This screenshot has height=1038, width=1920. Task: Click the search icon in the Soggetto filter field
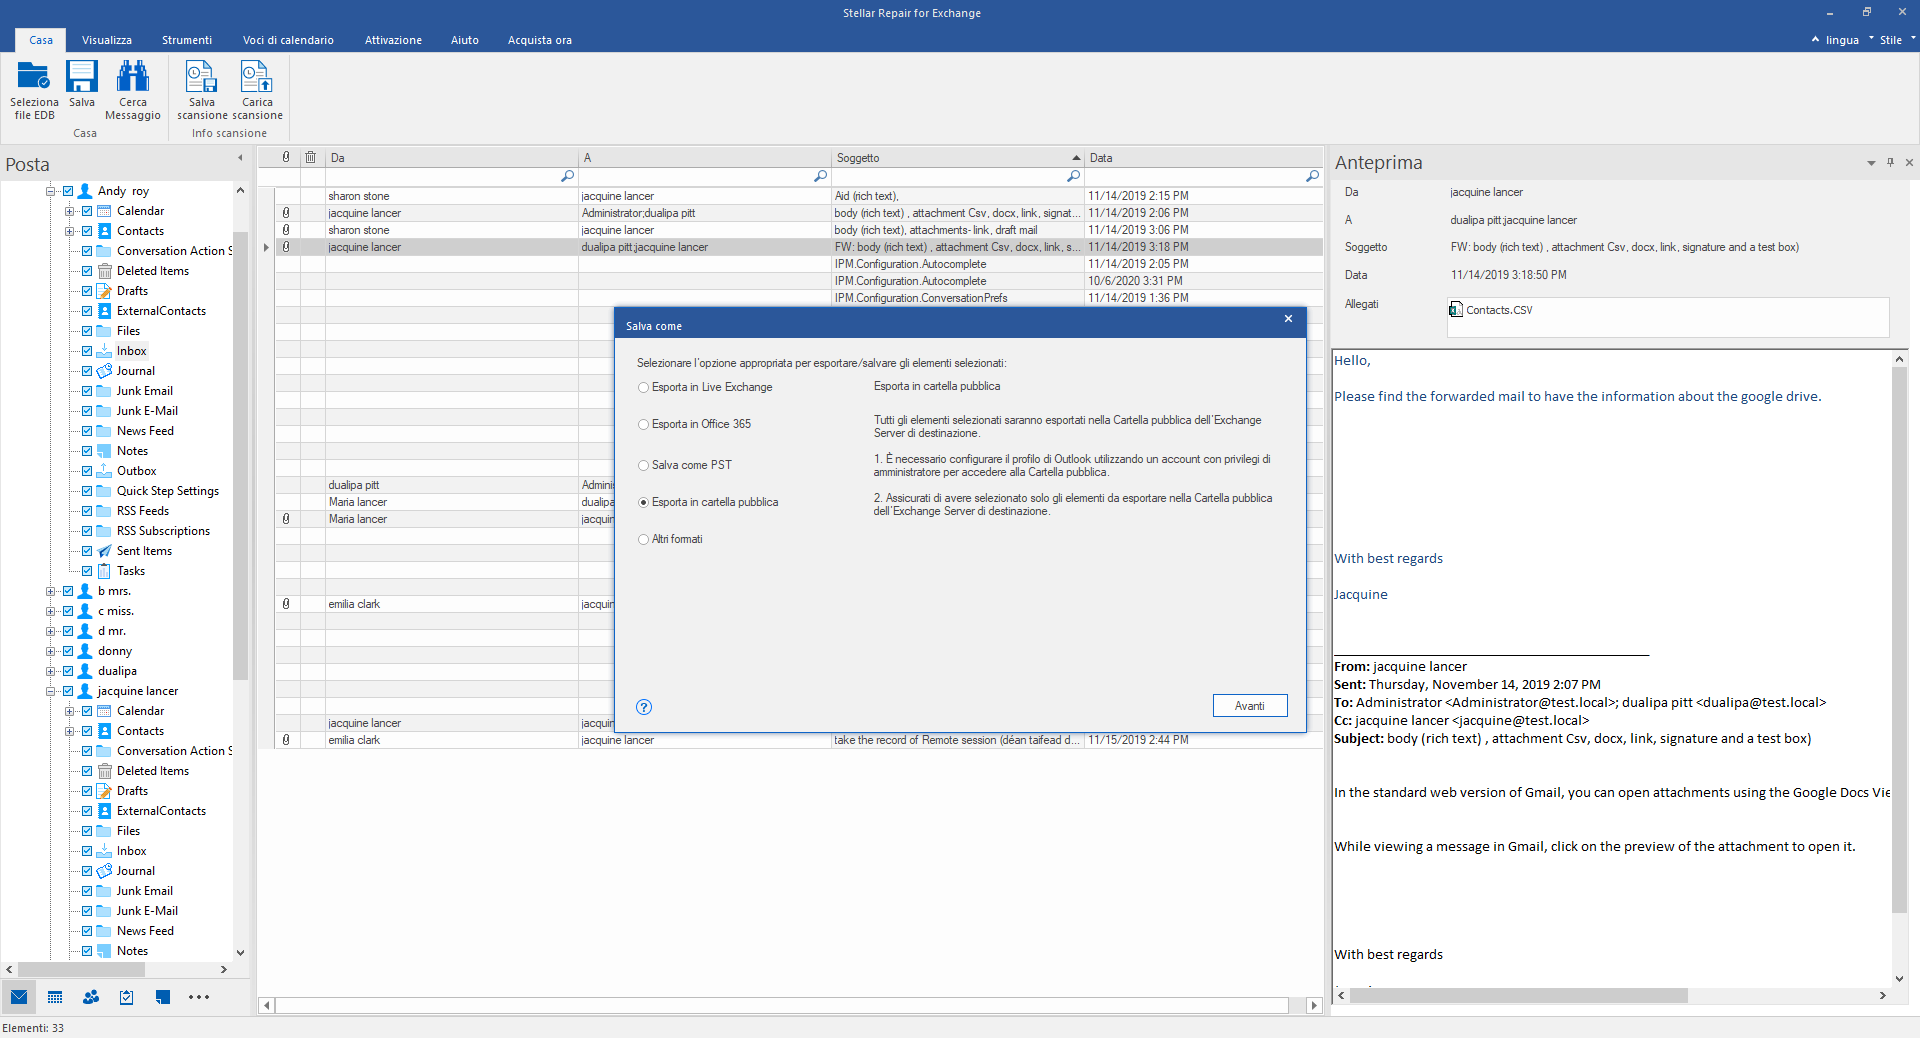pyautogui.click(x=1074, y=176)
